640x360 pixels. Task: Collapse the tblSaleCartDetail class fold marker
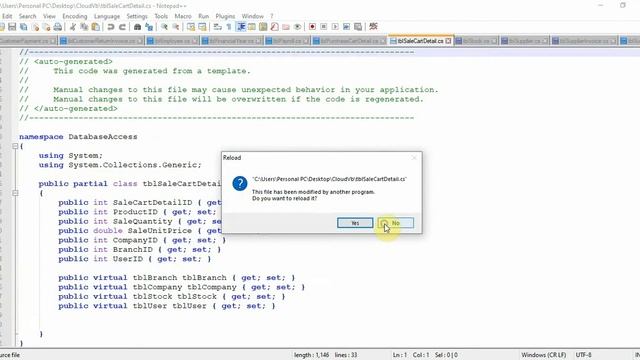tap(15, 193)
